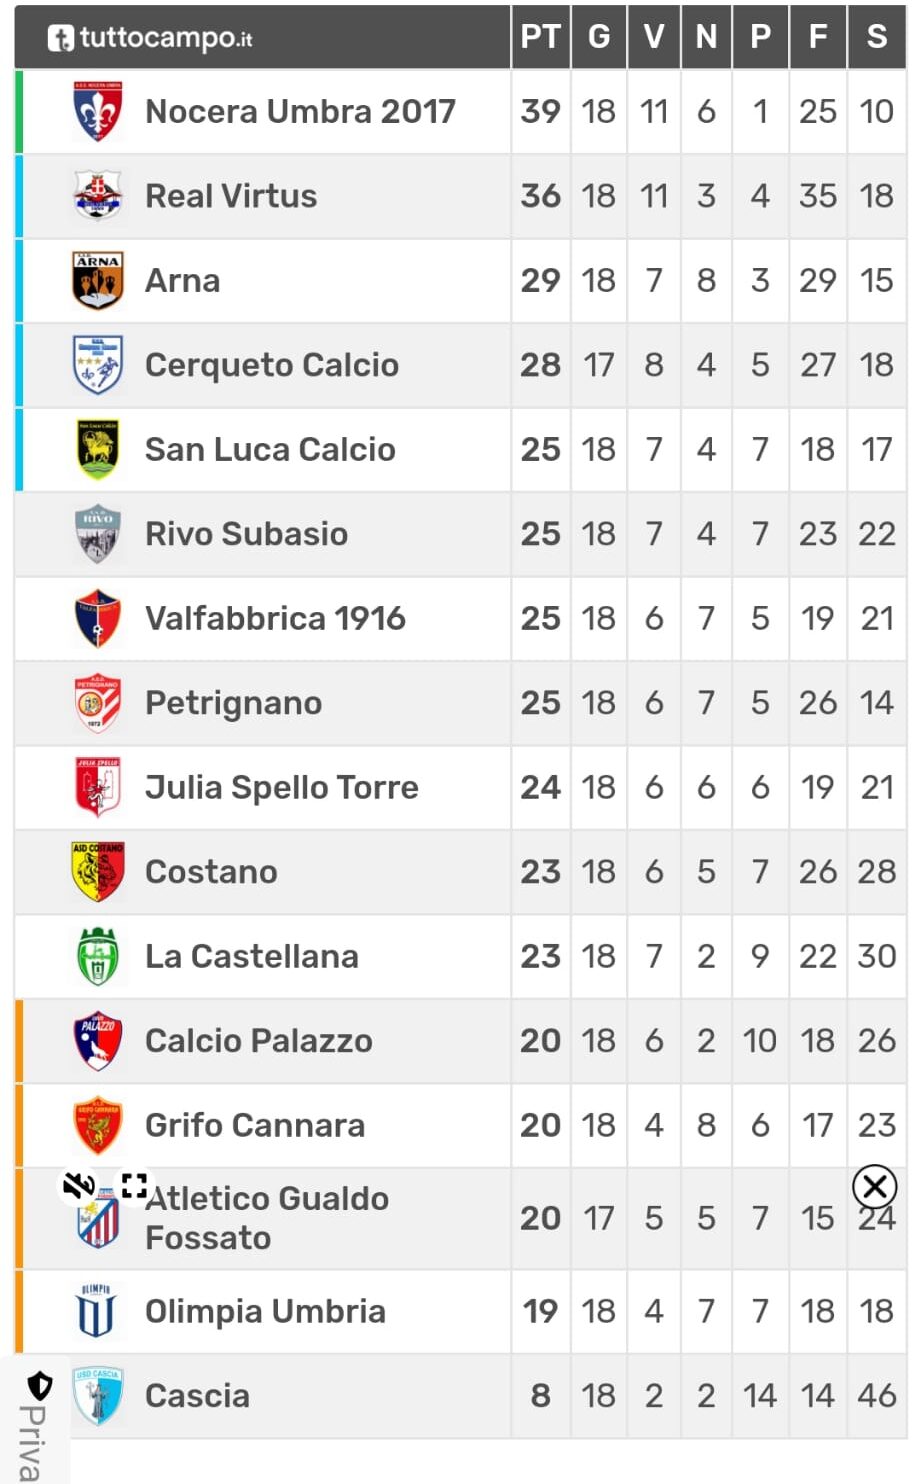Click the Nocera Umbra 2017 team crest
The height and width of the screenshot is (1484, 921).
(x=98, y=111)
